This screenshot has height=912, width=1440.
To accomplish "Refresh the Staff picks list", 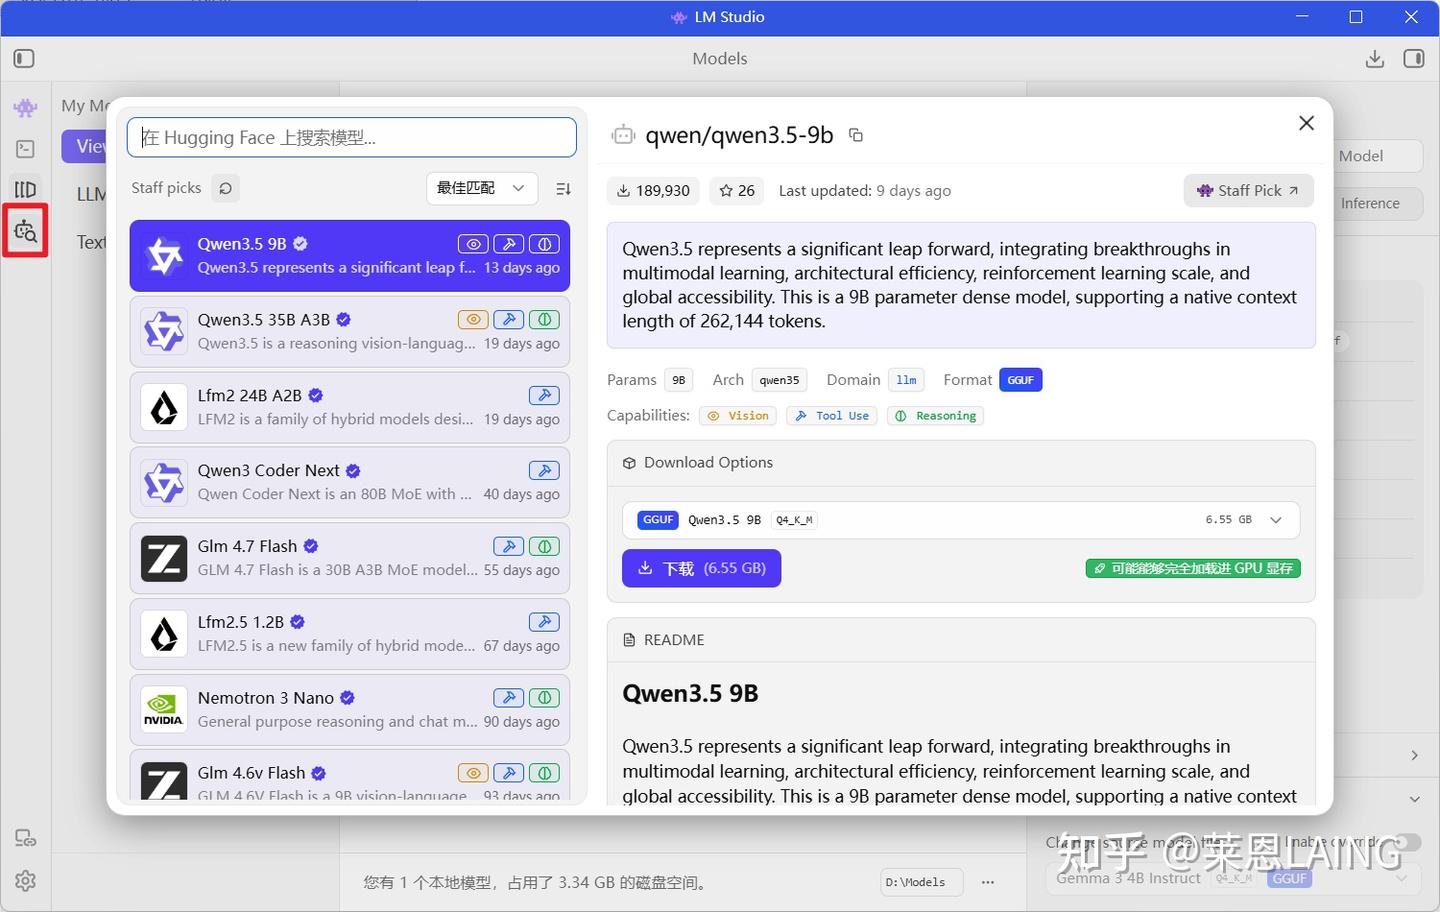I will coord(226,188).
